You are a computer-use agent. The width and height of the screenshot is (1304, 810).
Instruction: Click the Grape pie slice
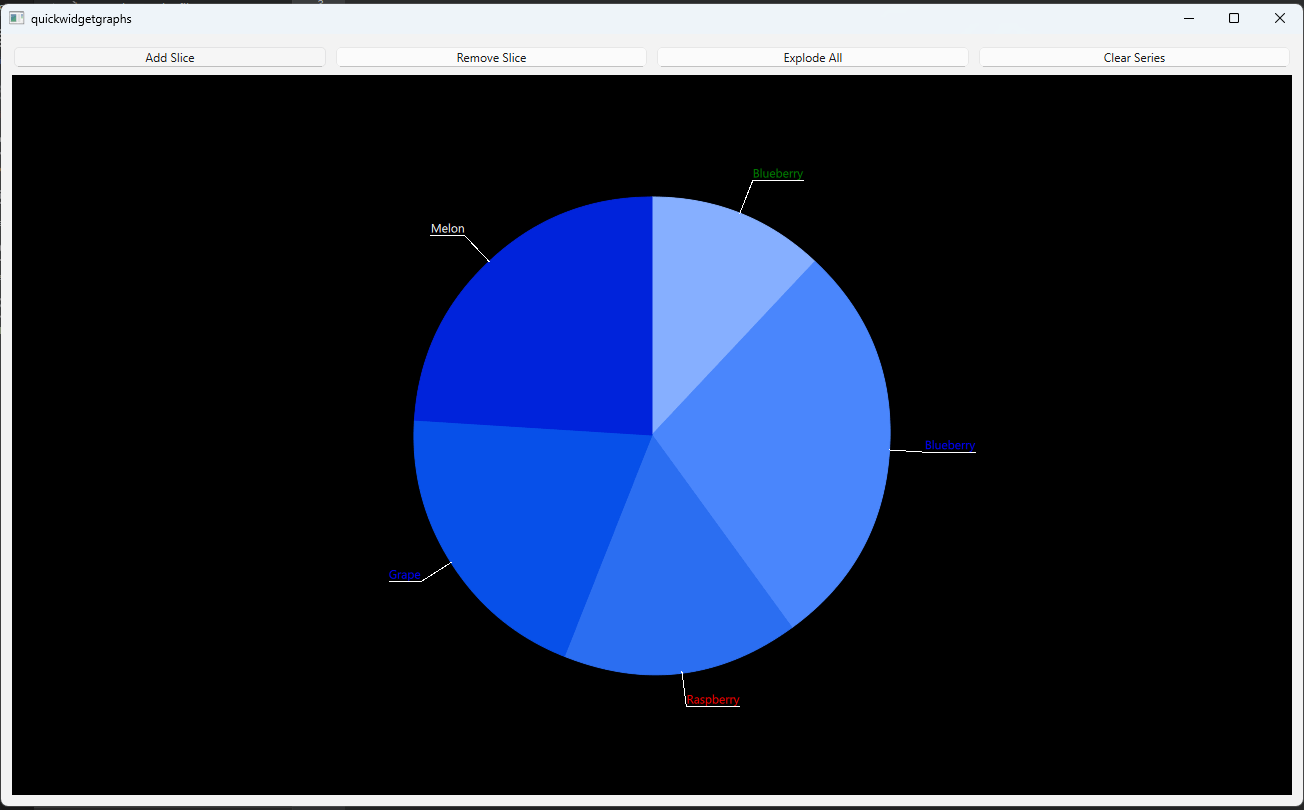point(520,520)
